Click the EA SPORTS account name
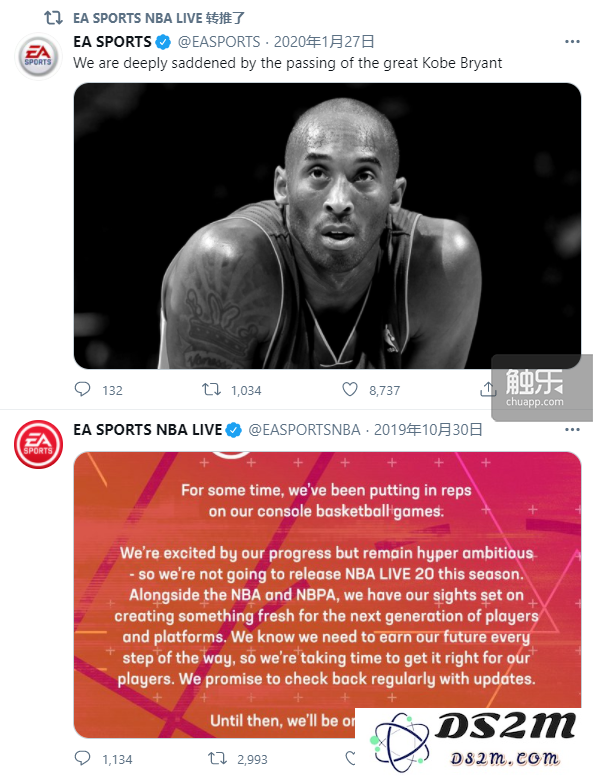Image resolution: width=593 pixels, height=776 pixels. tap(112, 42)
